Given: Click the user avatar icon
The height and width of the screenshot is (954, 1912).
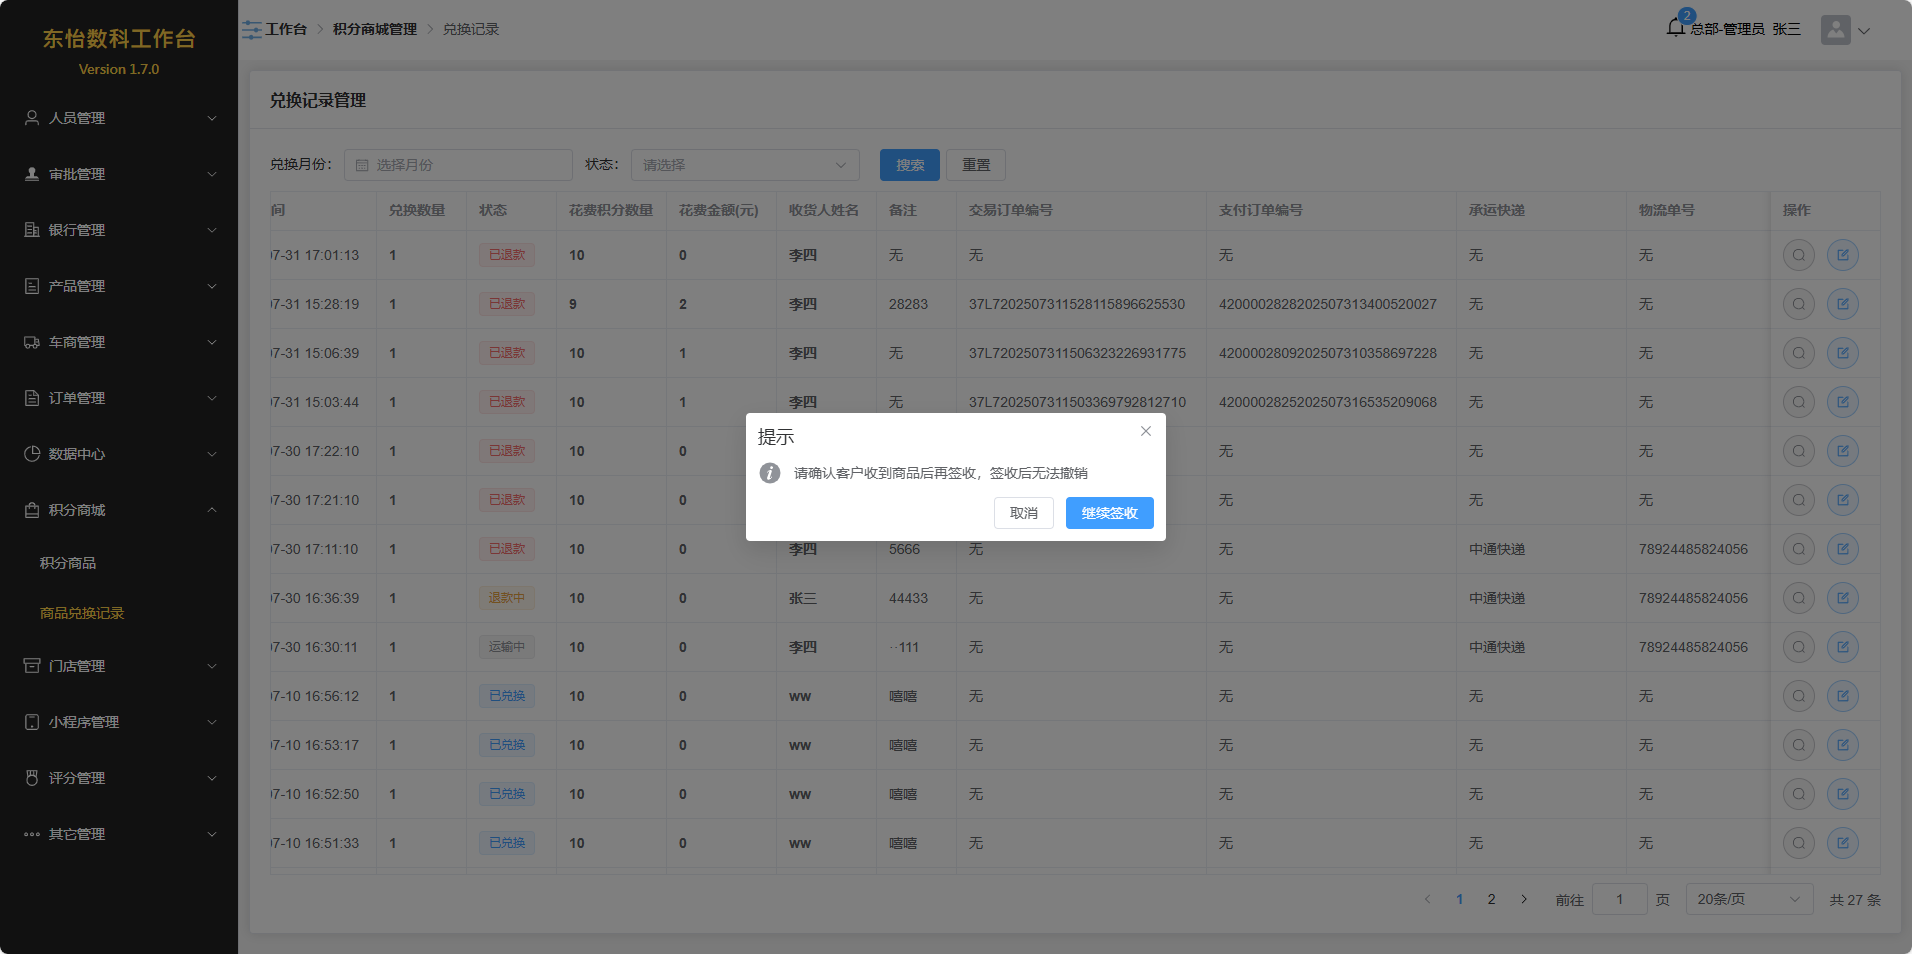Looking at the screenshot, I should [x=1835, y=30].
